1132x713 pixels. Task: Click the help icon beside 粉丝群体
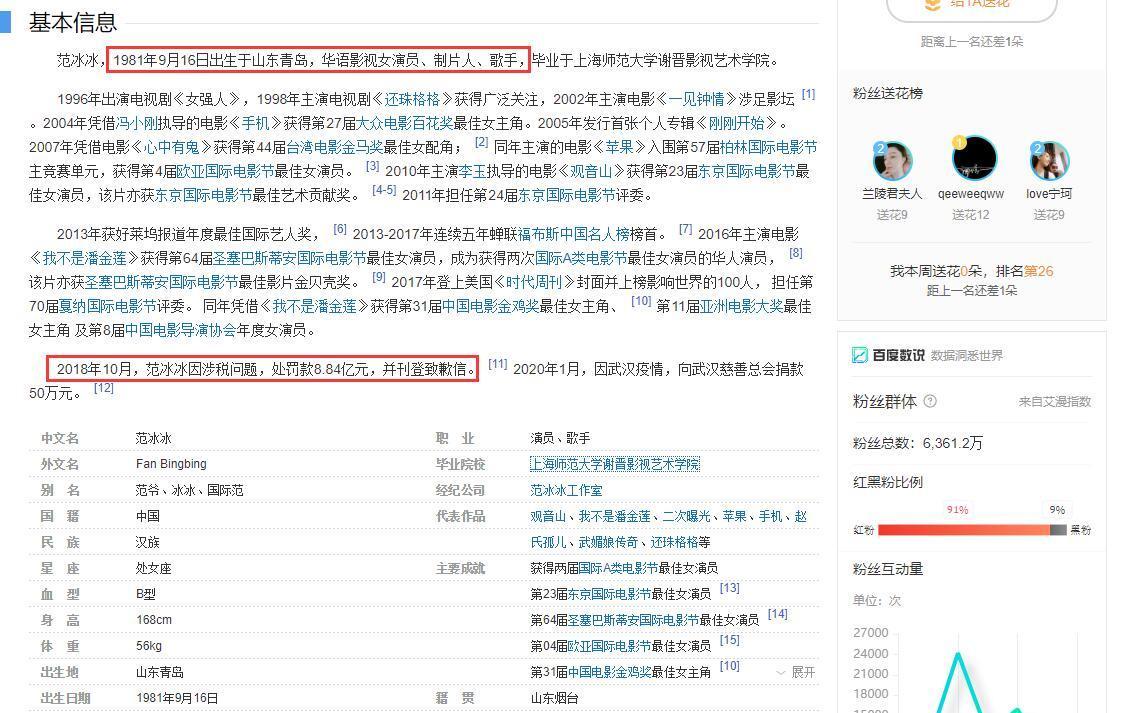pos(930,401)
